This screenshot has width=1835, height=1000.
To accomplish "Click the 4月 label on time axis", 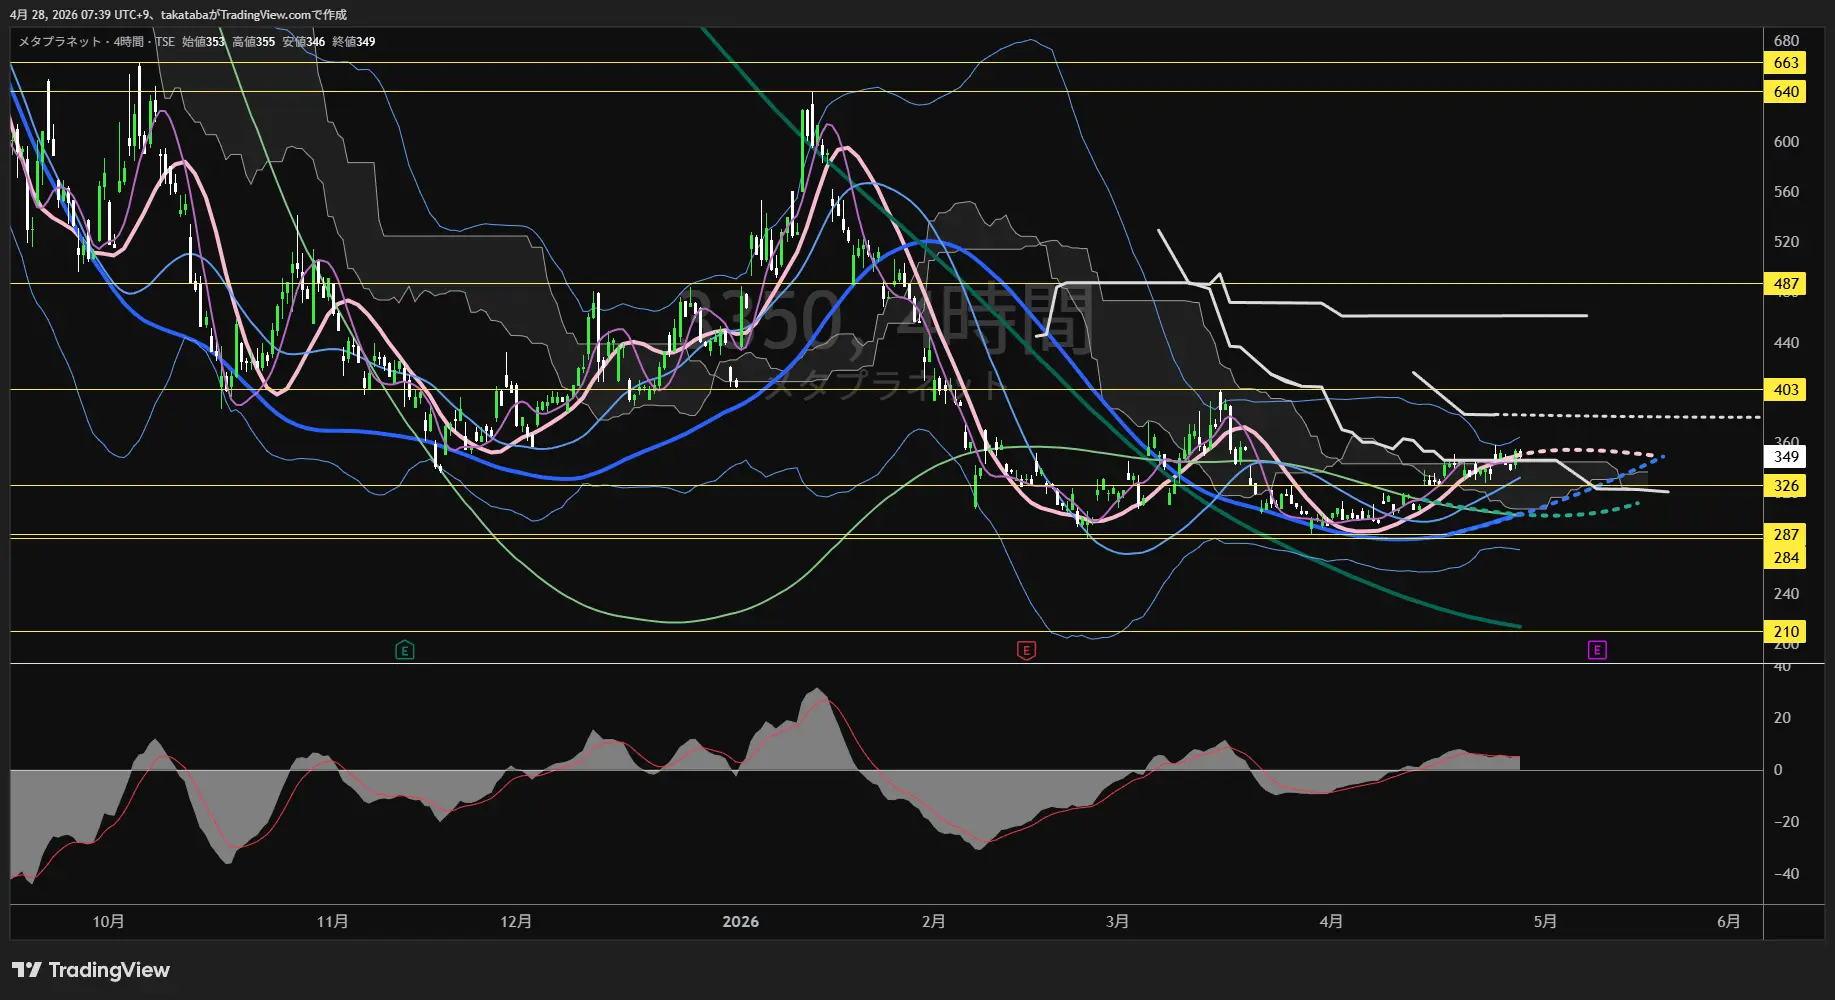I will click(x=1331, y=922).
